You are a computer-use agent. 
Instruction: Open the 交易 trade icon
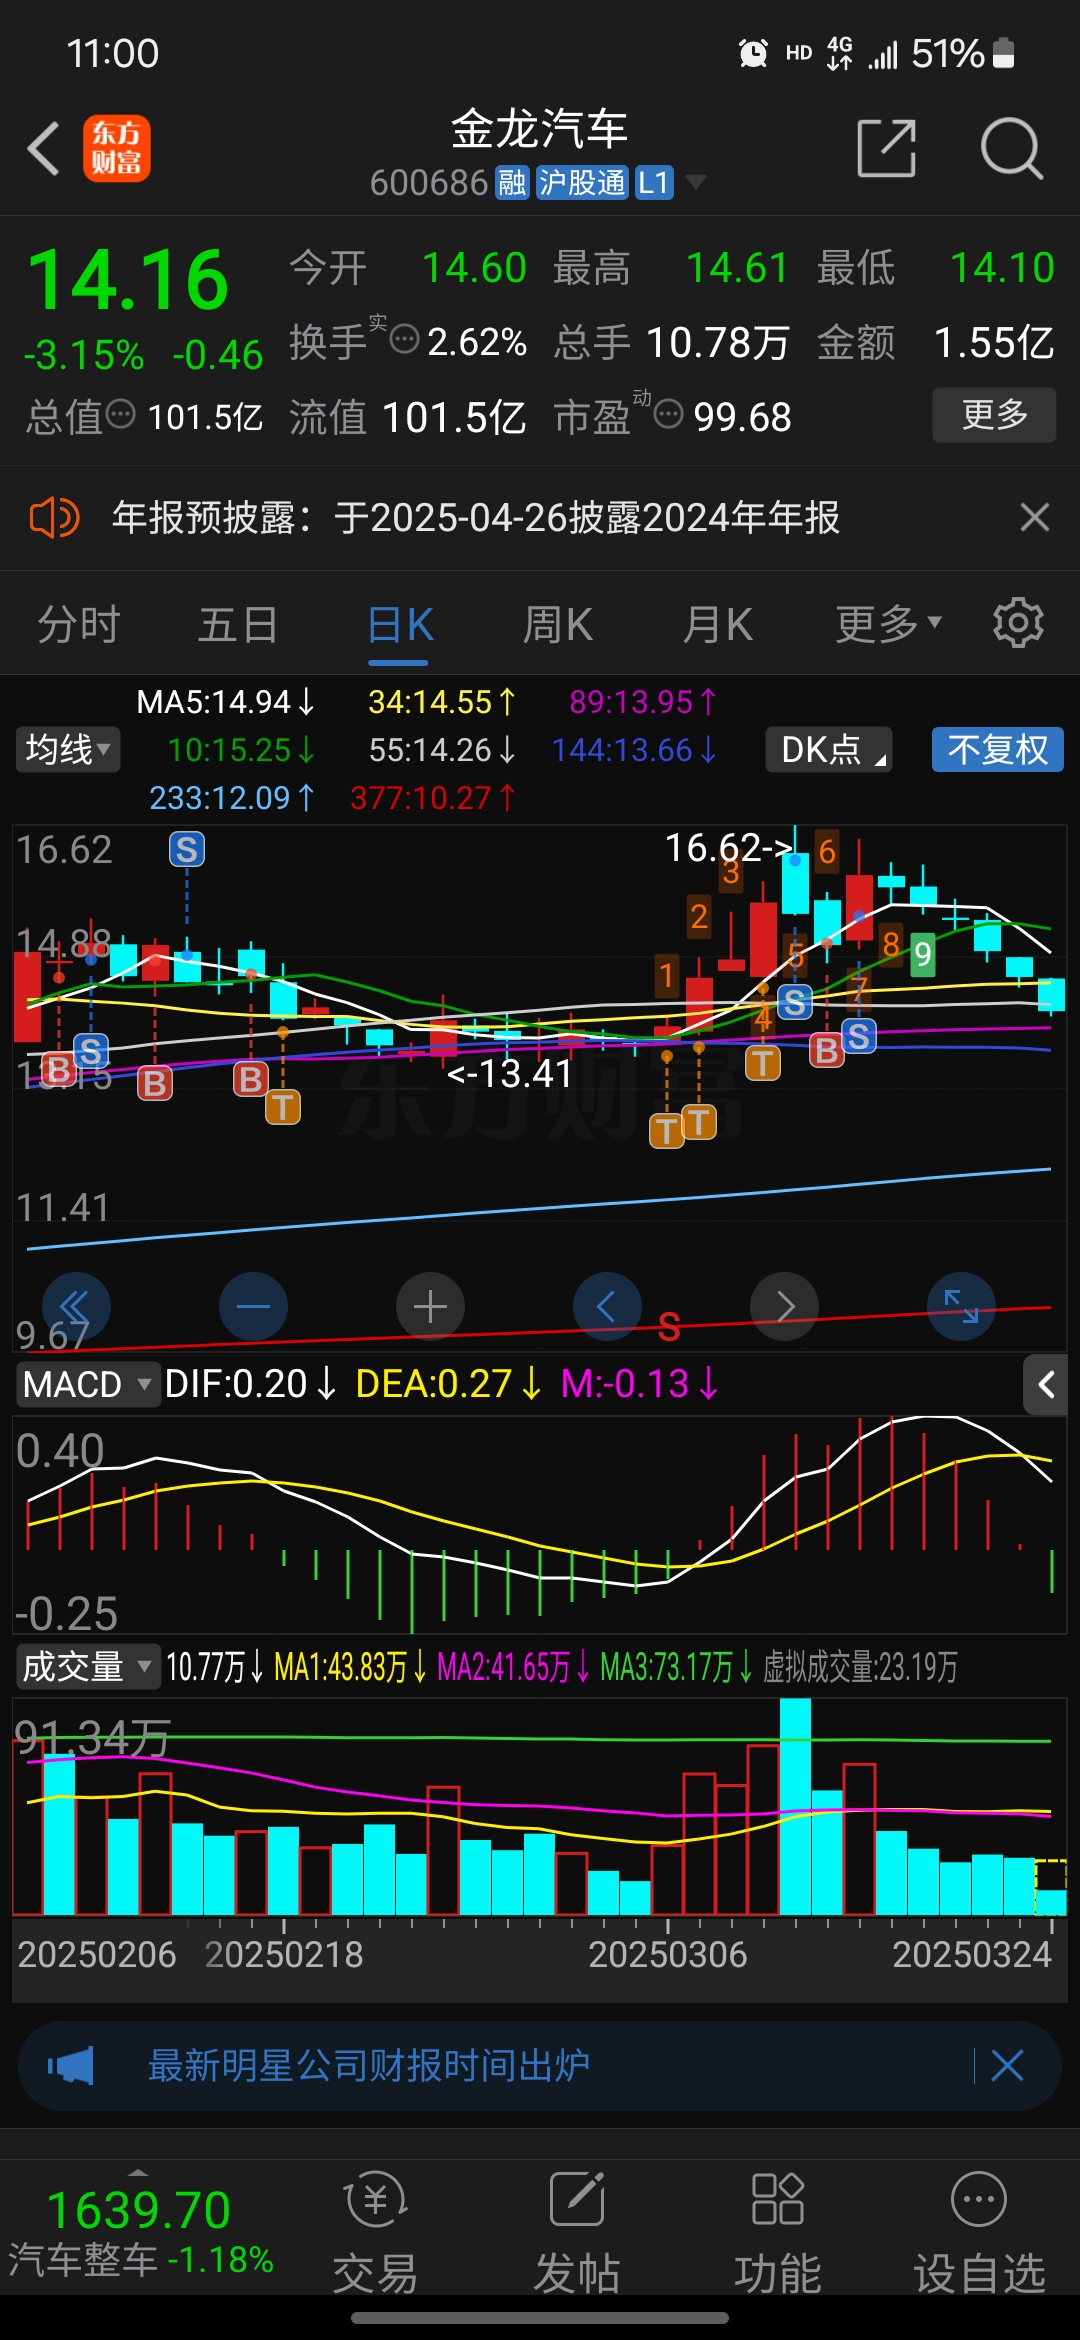tap(375, 2232)
